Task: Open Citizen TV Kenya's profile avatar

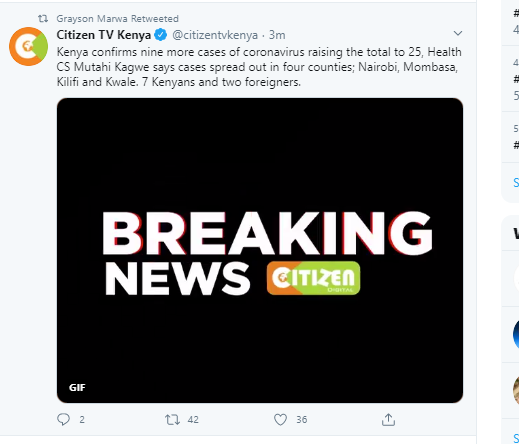Action: pyautogui.click(x=29, y=46)
